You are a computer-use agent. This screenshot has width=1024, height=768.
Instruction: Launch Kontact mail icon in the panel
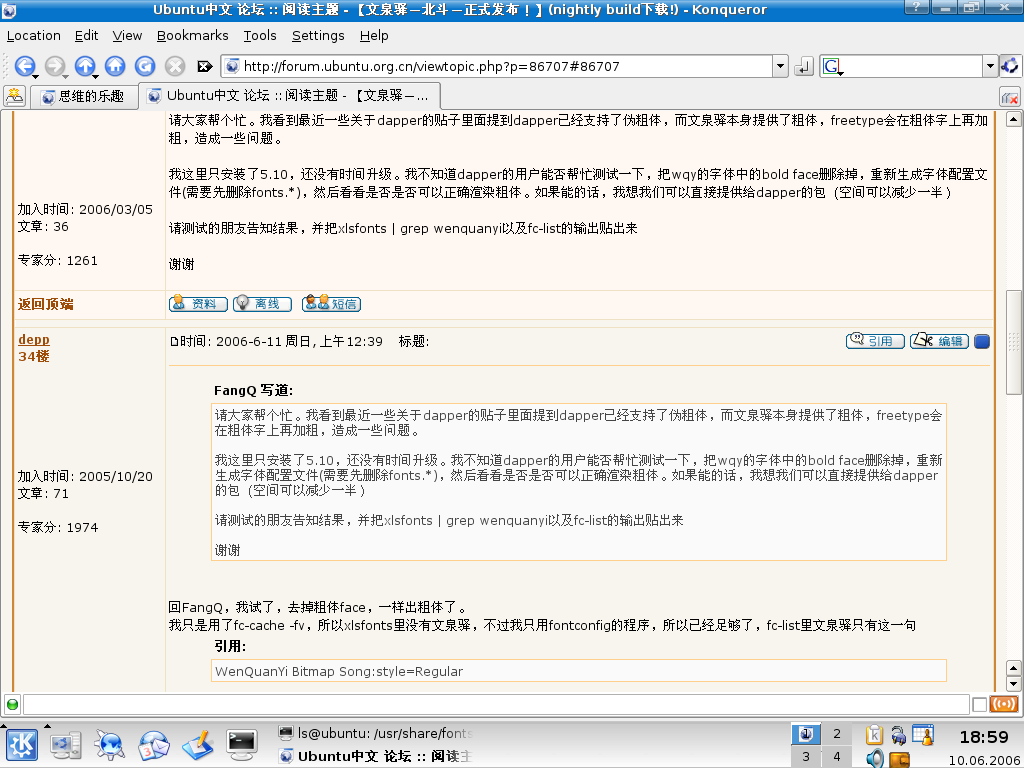tap(153, 745)
